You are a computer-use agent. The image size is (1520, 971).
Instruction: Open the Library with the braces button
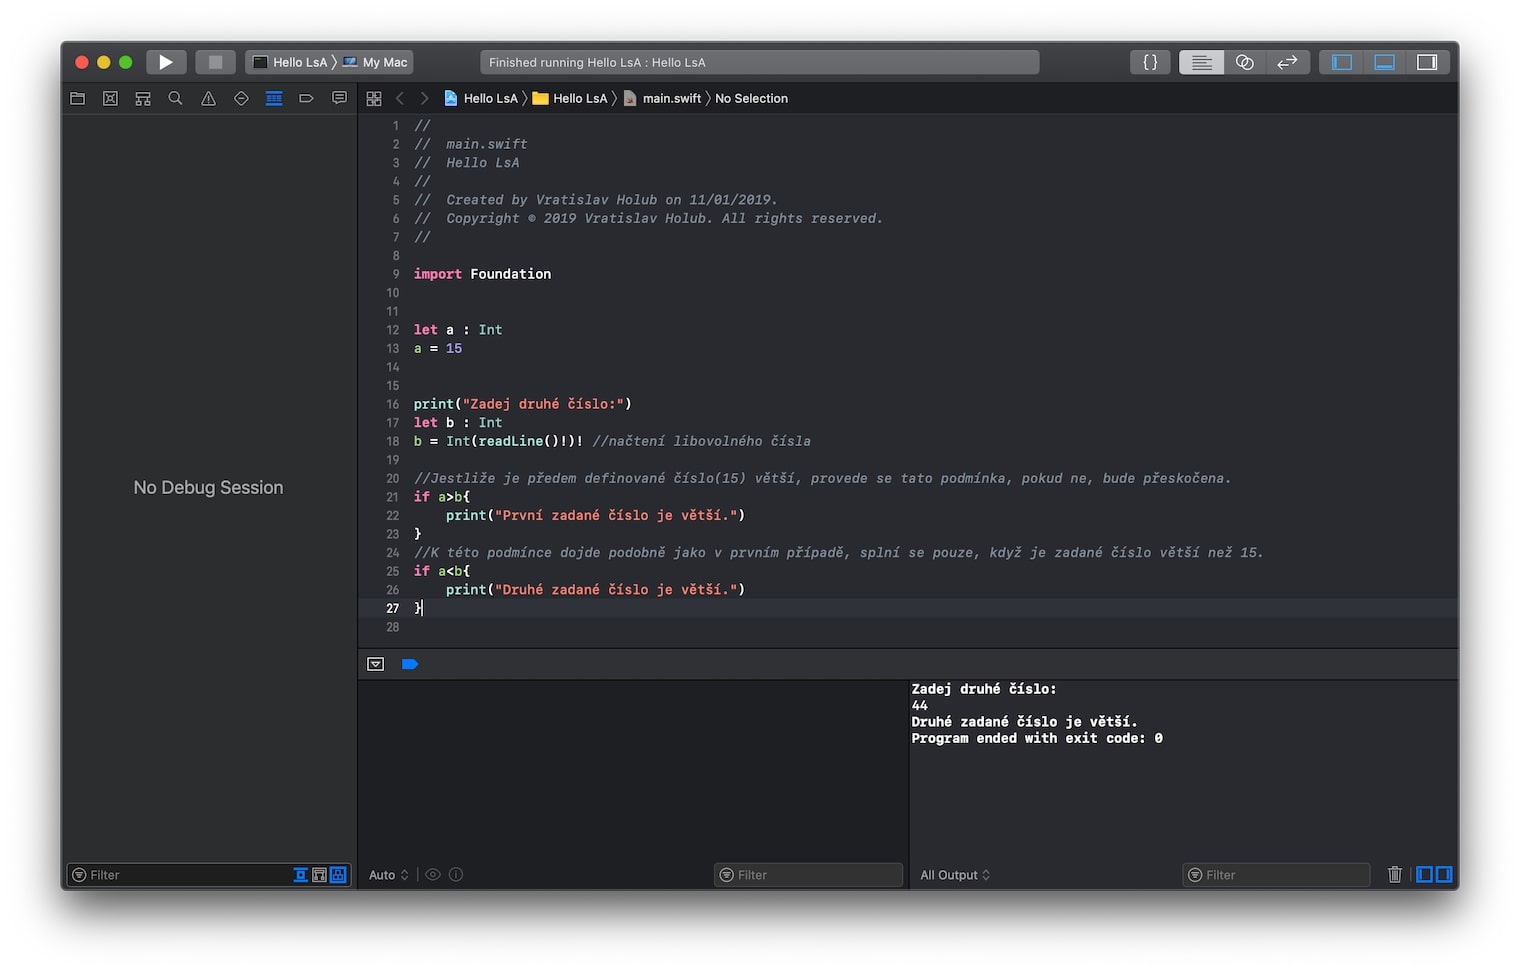(x=1150, y=62)
